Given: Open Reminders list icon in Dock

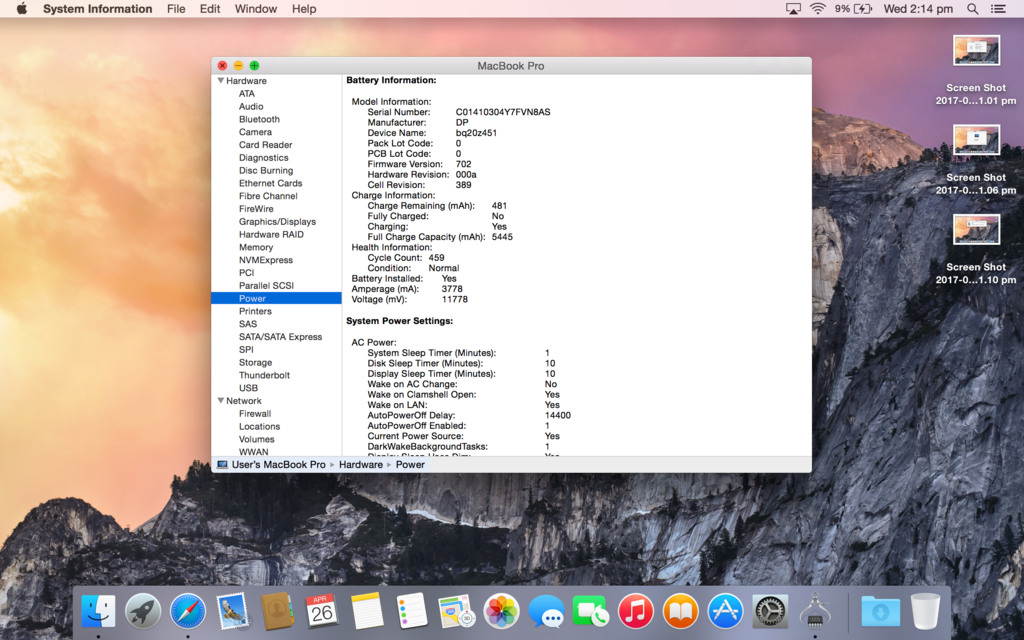Looking at the screenshot, I should [411, 612].
